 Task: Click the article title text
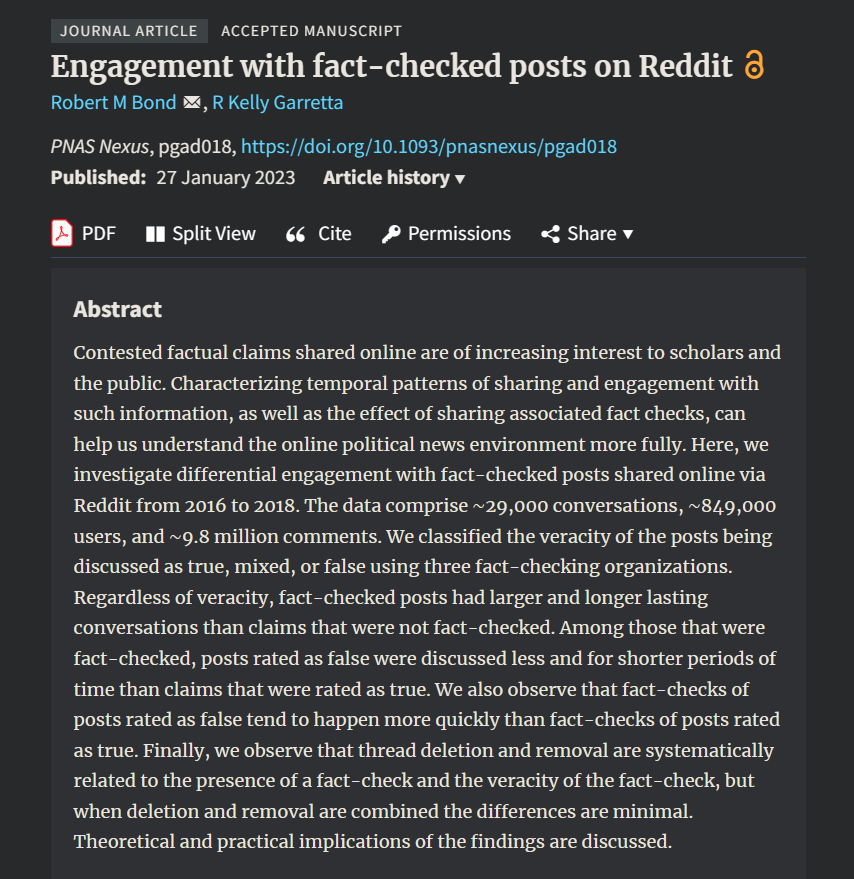[391, 66]
